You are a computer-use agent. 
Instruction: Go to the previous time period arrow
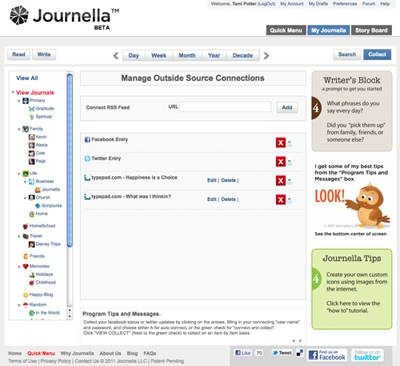click(x=116, y=56)
